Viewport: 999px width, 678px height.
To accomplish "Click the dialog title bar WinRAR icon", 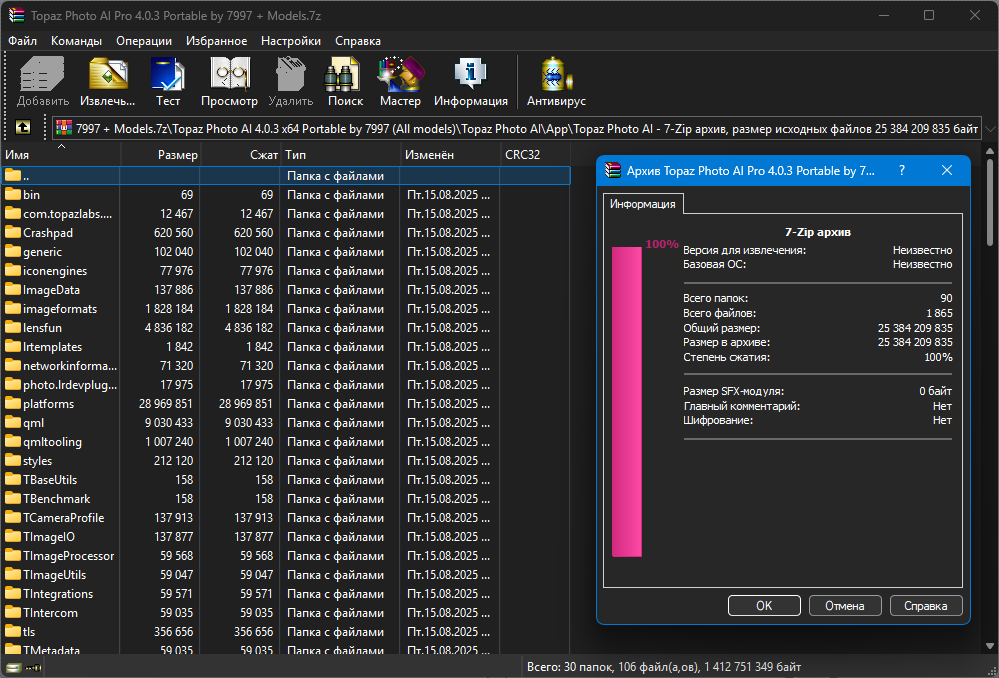I will 613,170.
